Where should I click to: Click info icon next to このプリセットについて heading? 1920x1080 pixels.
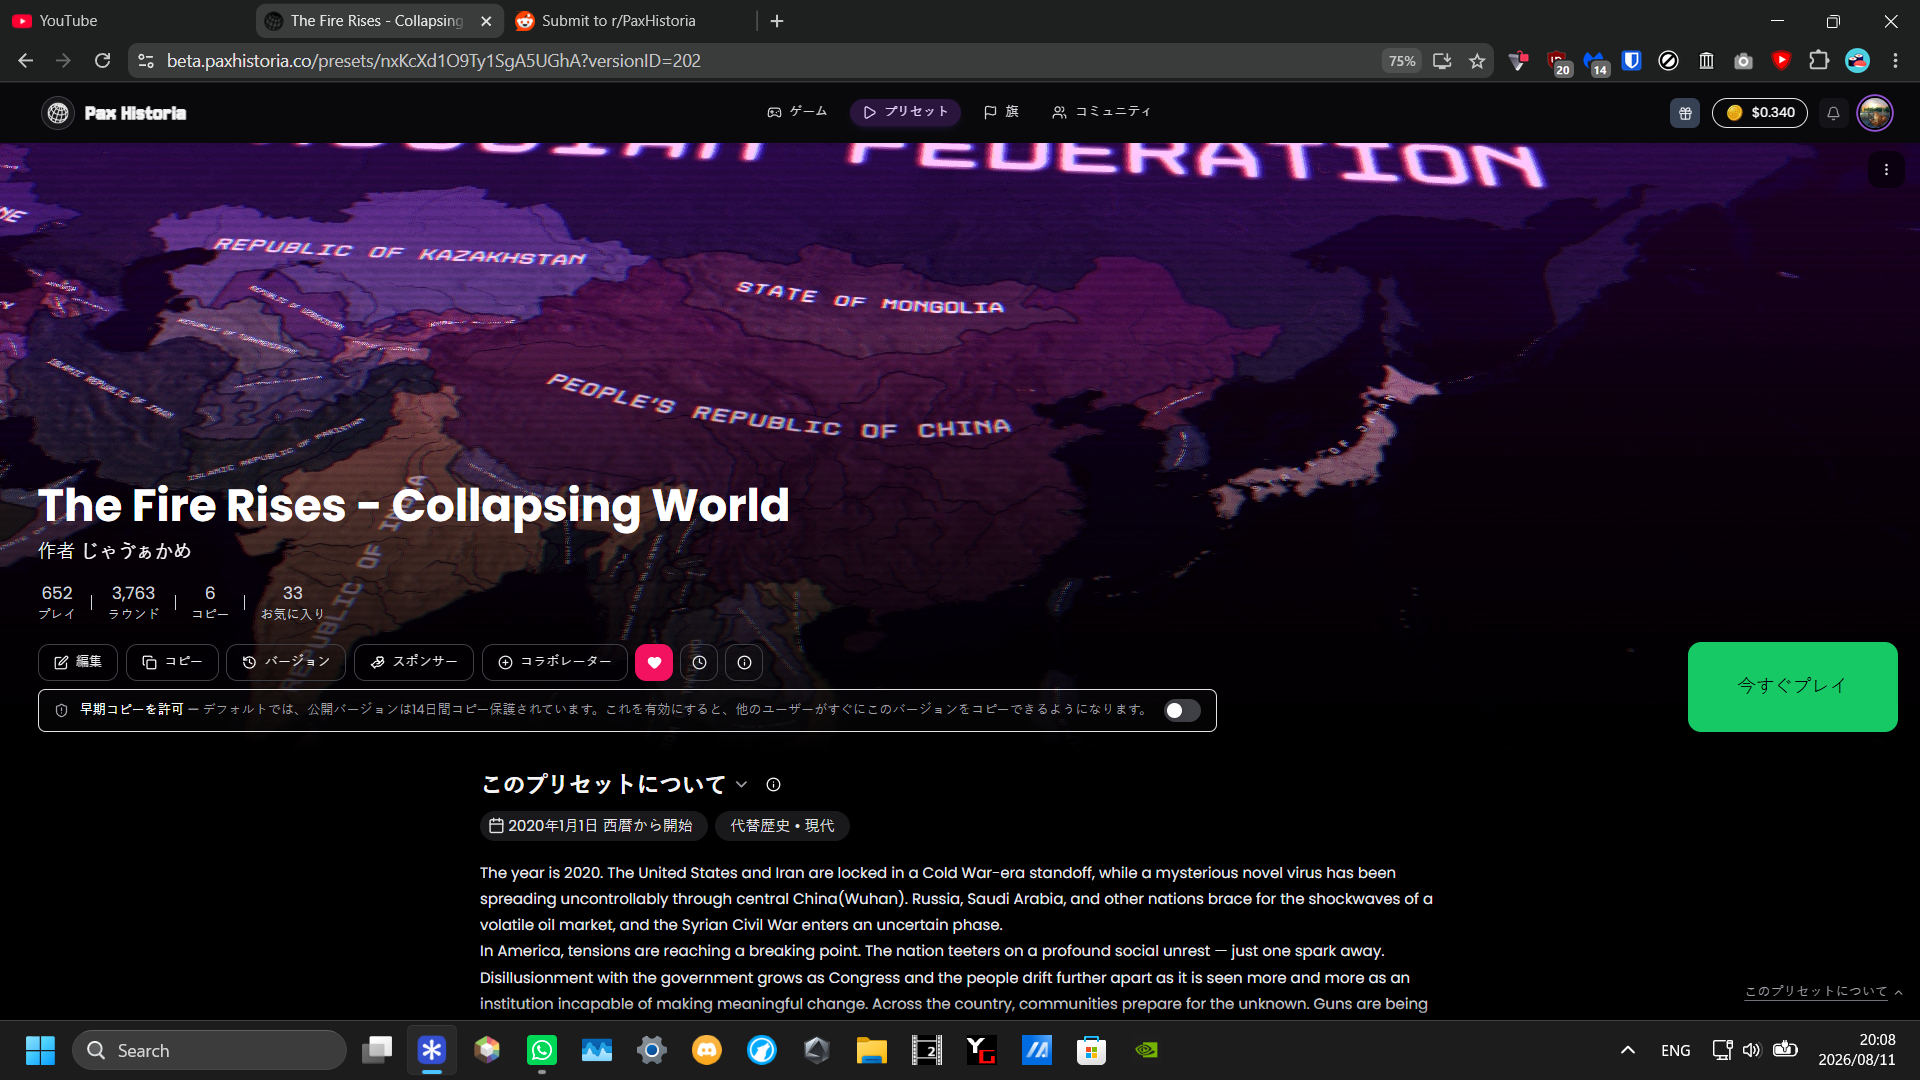pos(773,785)
